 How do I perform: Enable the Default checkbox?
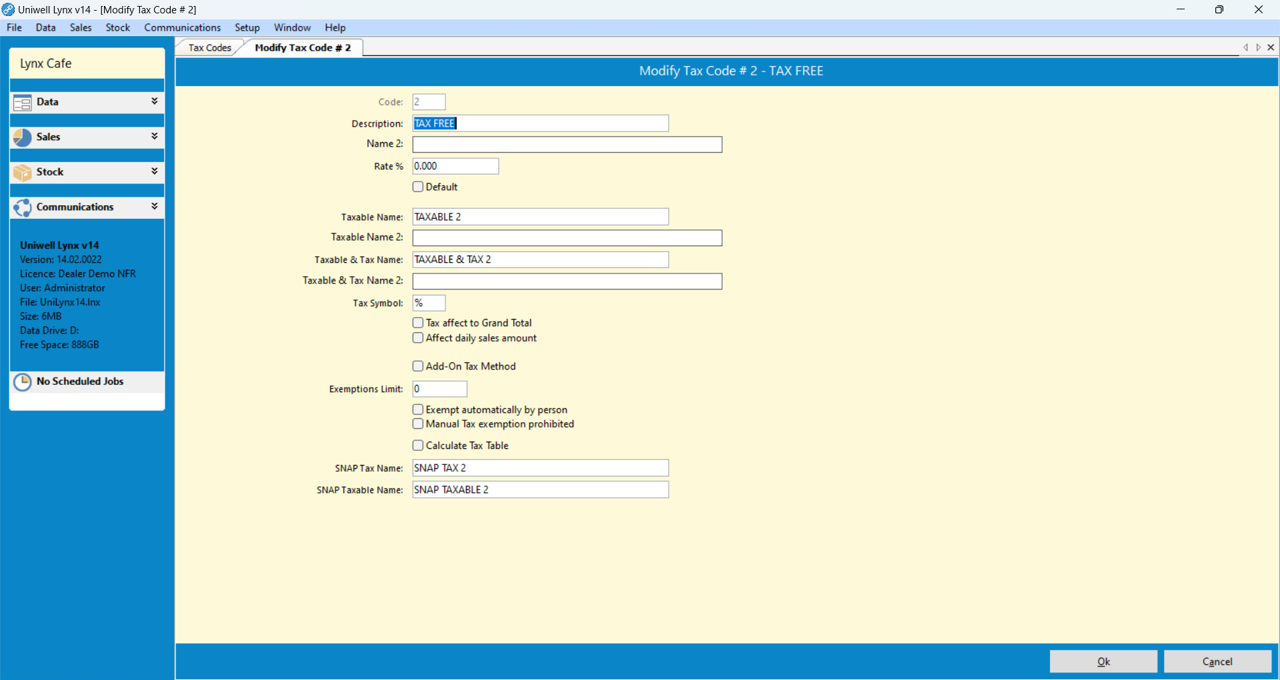418,187
